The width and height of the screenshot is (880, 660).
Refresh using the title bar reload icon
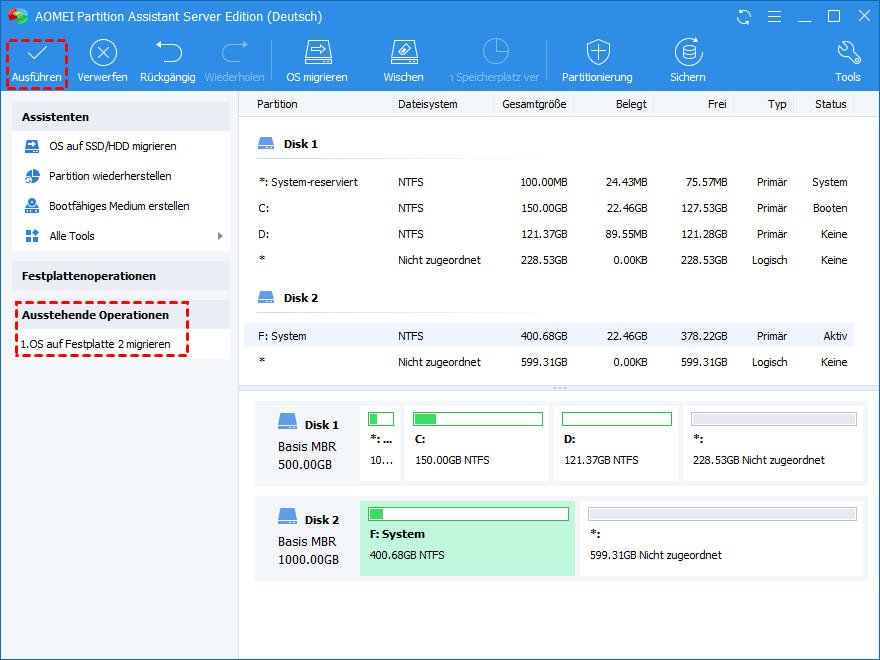743,17
